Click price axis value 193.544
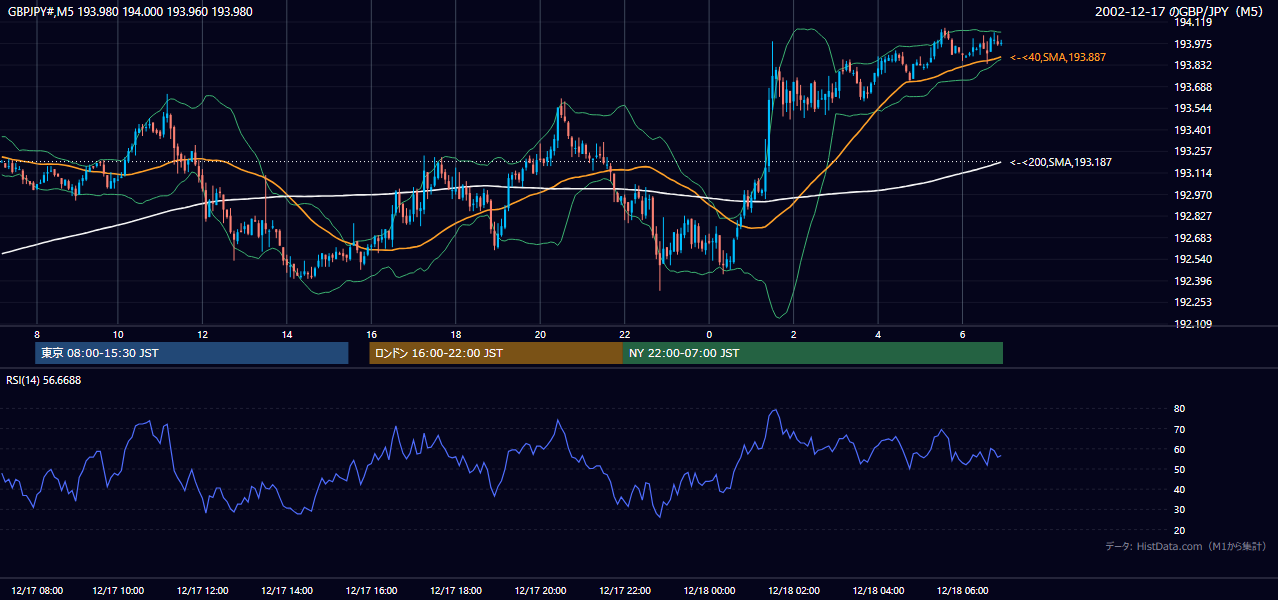The height and width of the screenshot is (600, 1278). 1193,108
